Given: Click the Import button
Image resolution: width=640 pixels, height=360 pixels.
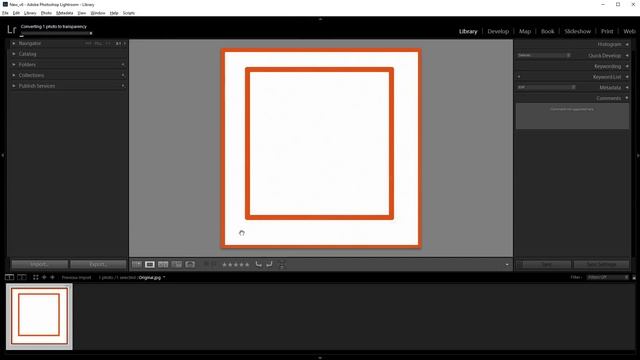Looking at the screenshot, I should [x=40, y=264].
